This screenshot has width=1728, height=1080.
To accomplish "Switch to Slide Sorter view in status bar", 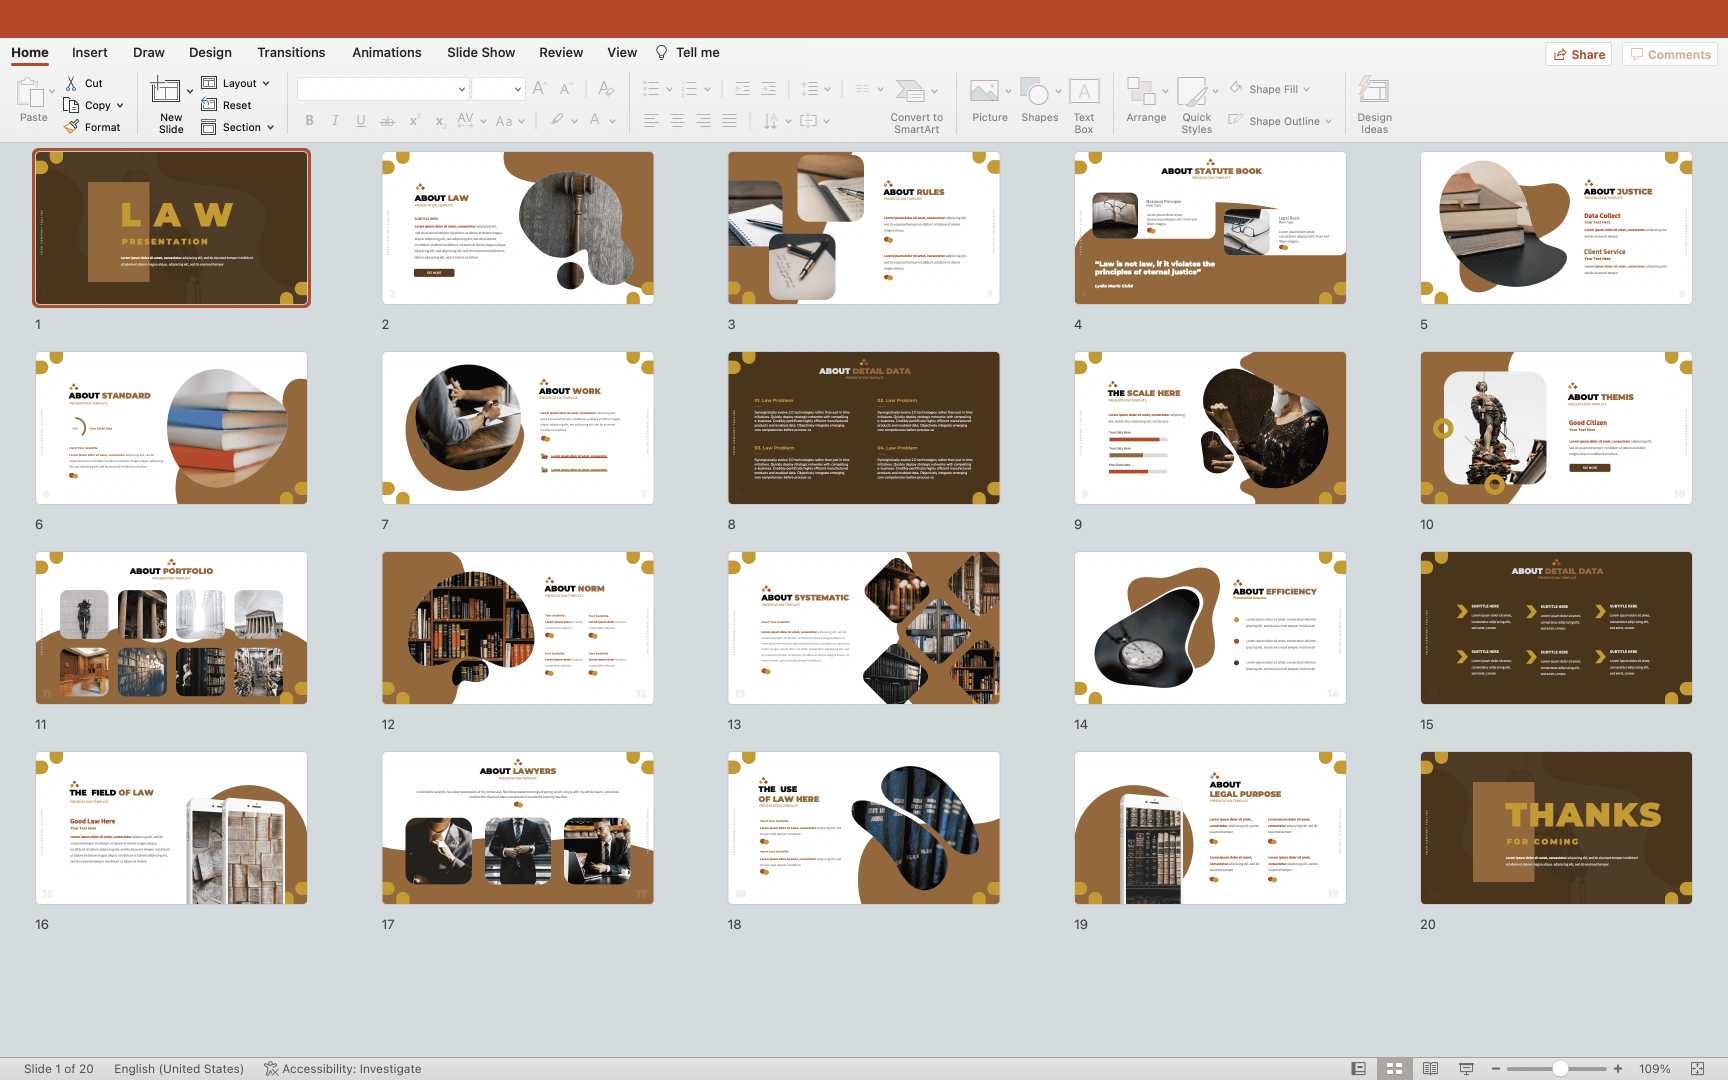I will 1394,1068.
